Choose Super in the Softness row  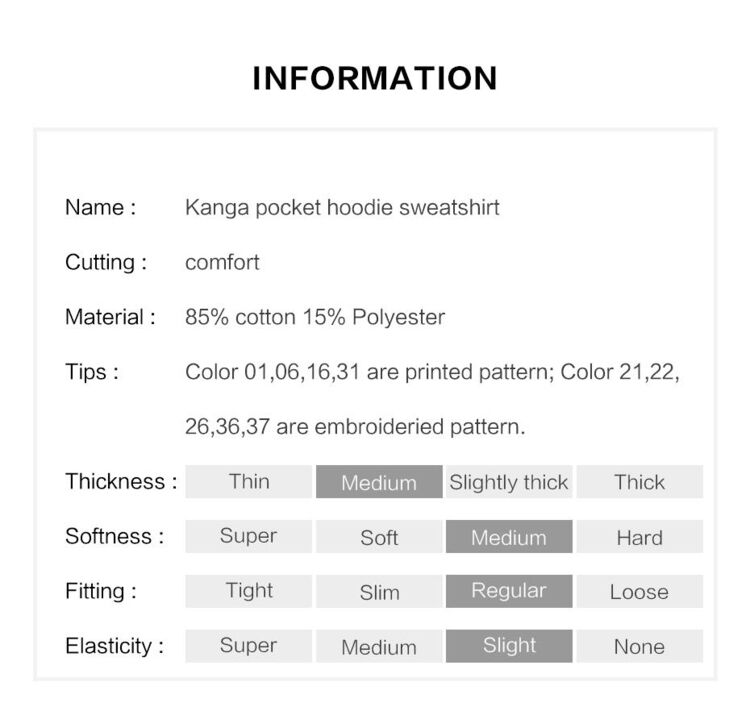249,536
